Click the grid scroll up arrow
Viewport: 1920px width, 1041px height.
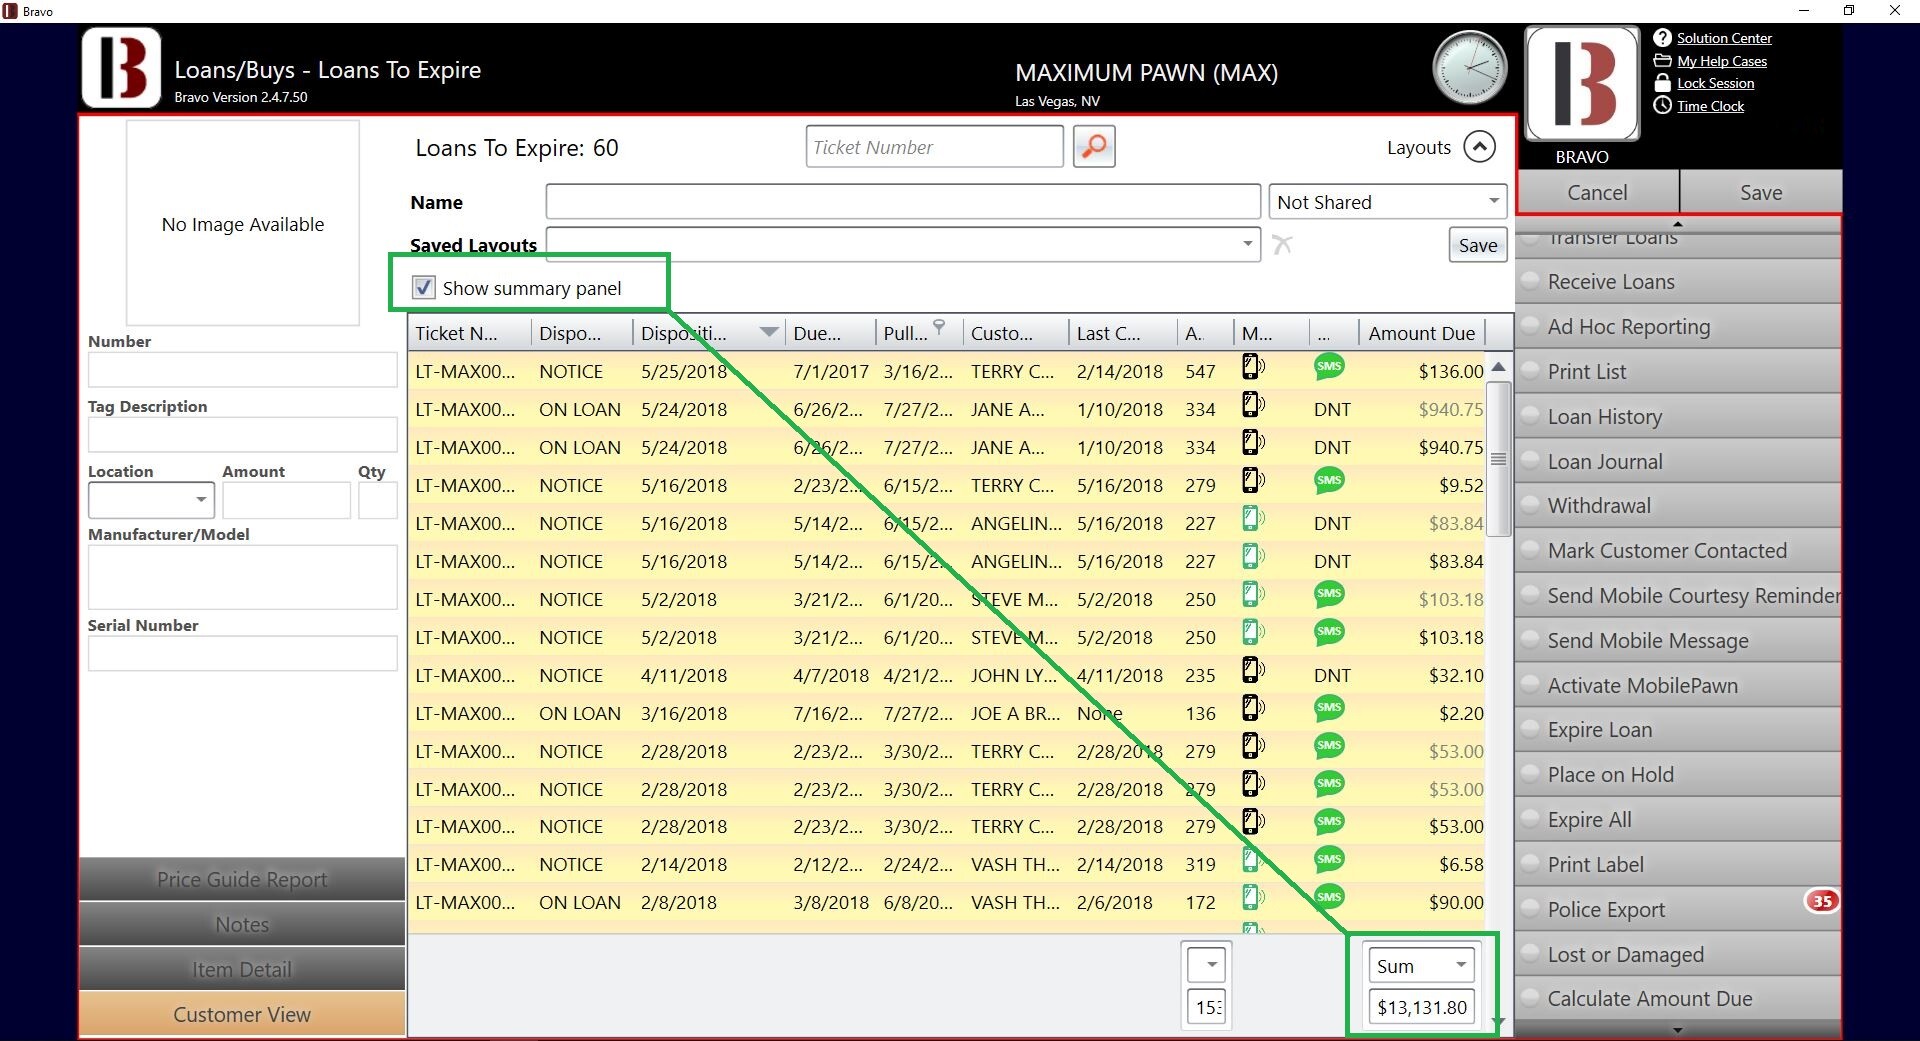(1498, 367)
